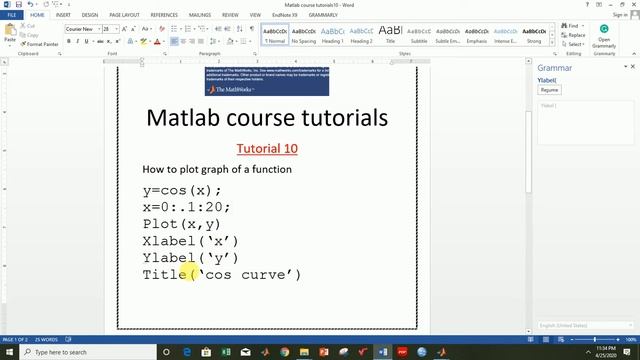
Task: Open Grammarly from the ribbon
Action: tap(604, 36)
